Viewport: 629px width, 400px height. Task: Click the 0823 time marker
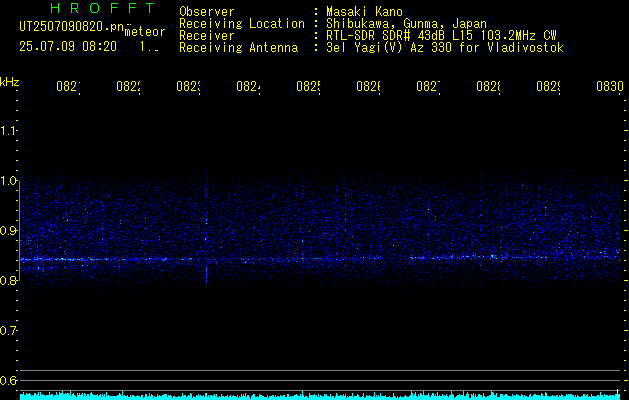(x=188, y=87)
